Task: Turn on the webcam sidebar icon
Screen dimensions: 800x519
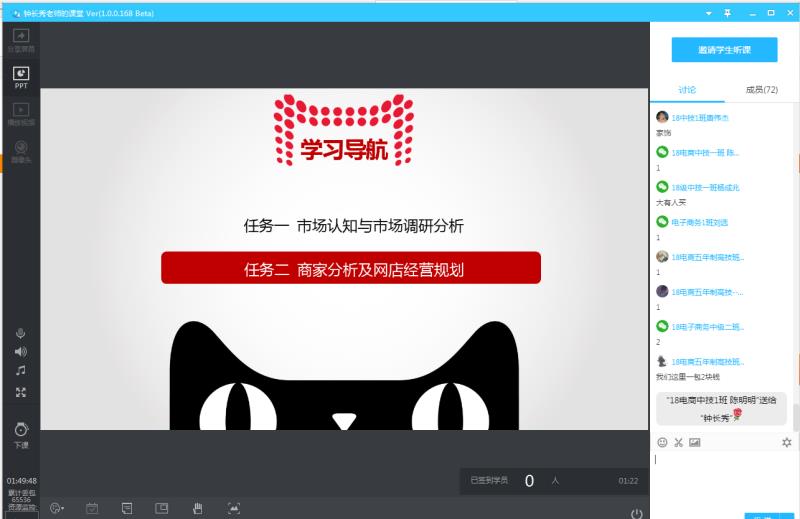Action: pyautogui.click(x=21, y=152)
